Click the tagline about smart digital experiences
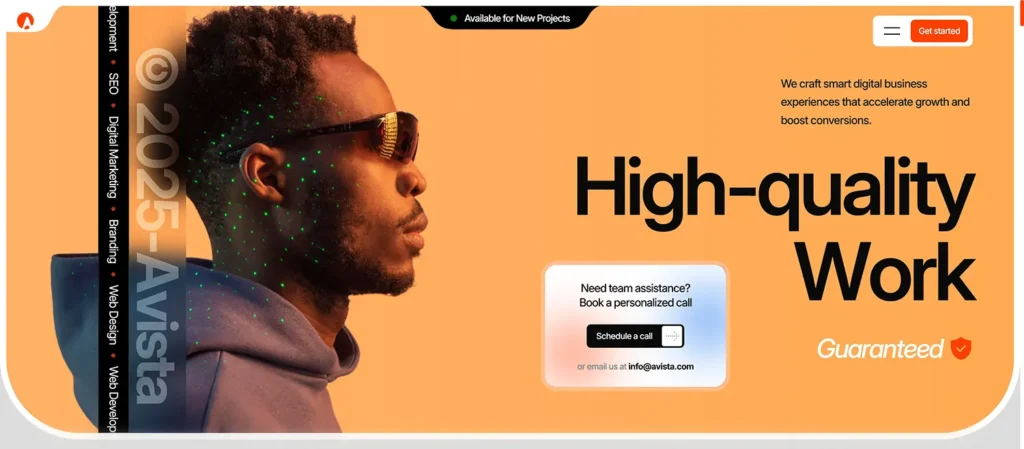The height and width of the screenshot is (449, 1024). click(x=875, y=102)
